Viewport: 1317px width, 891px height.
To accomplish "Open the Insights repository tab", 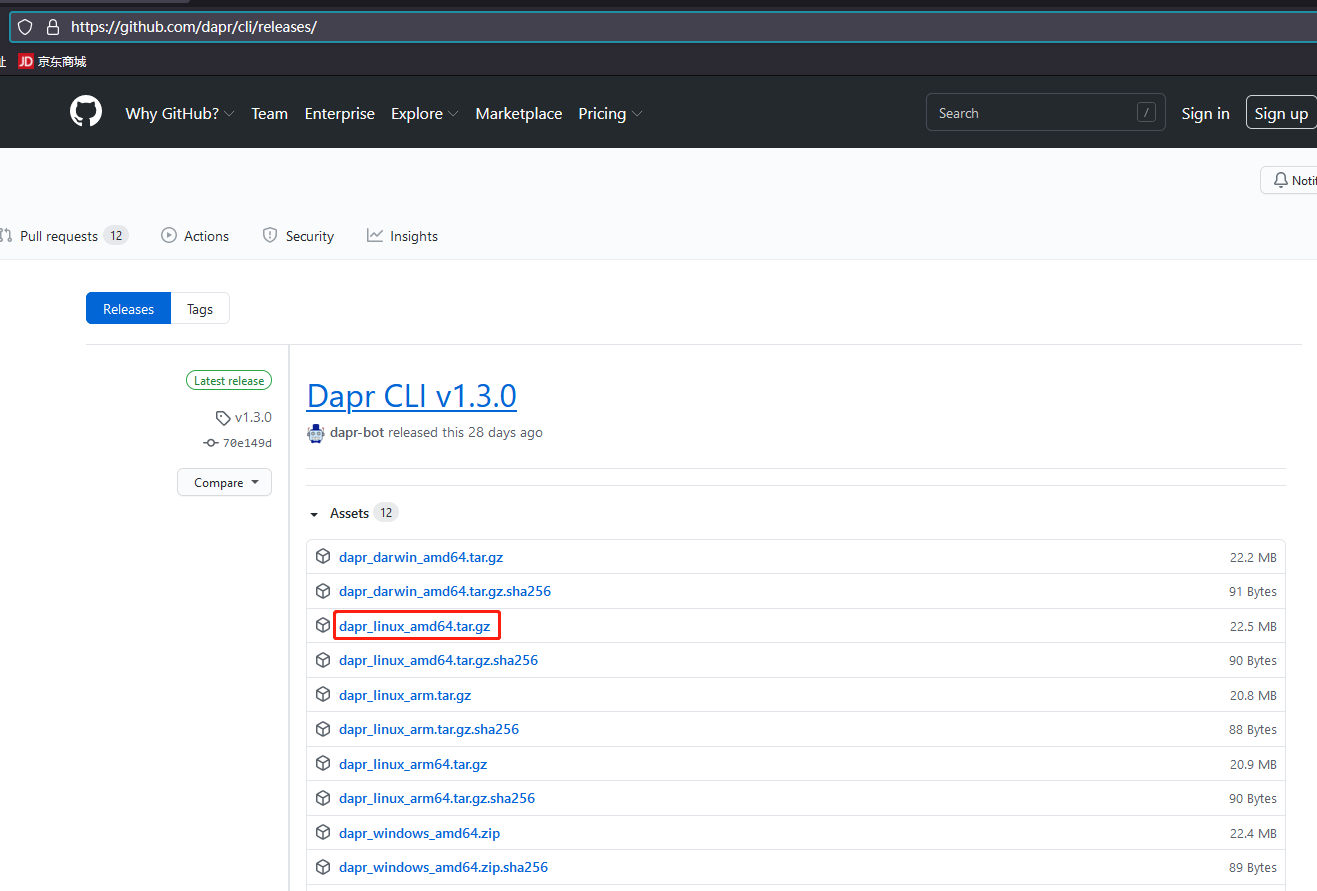I will [402, 236].
